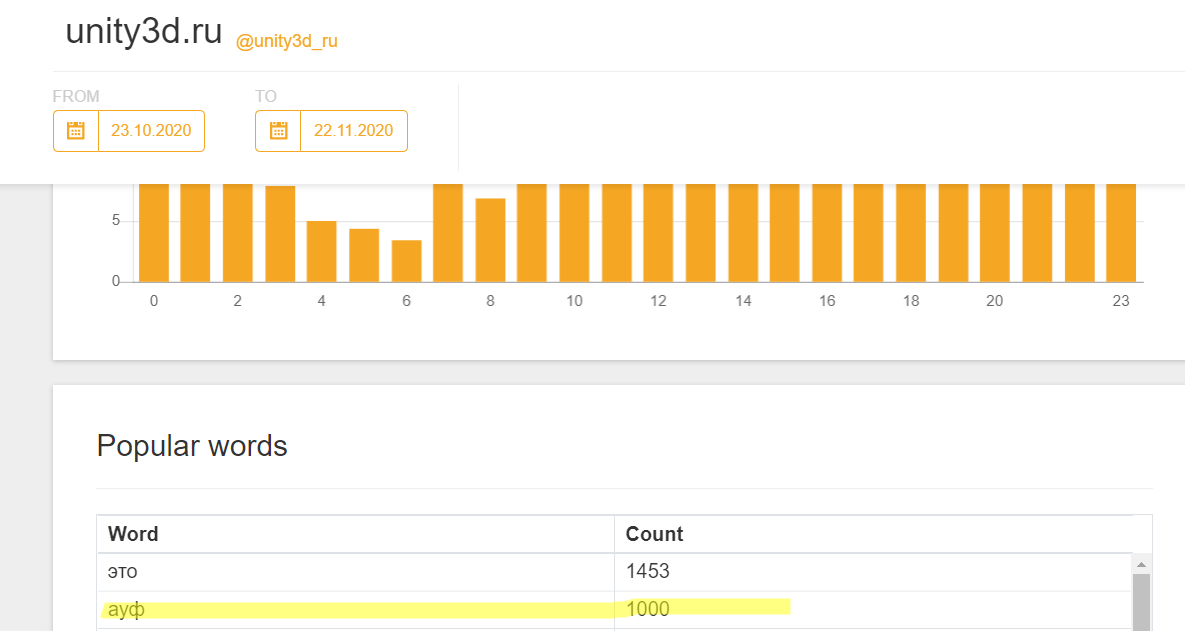Select the count cell 1000
Viewport: 1185px width, 631px height.
click(x=874, y=610)
